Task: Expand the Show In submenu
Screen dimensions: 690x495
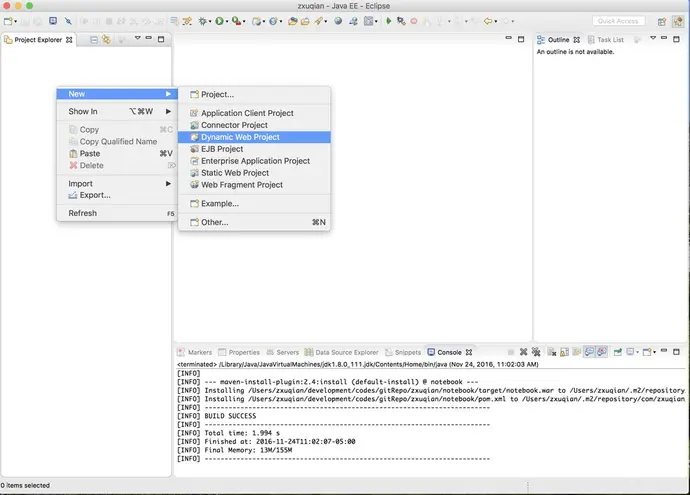Action: point(117,111)
